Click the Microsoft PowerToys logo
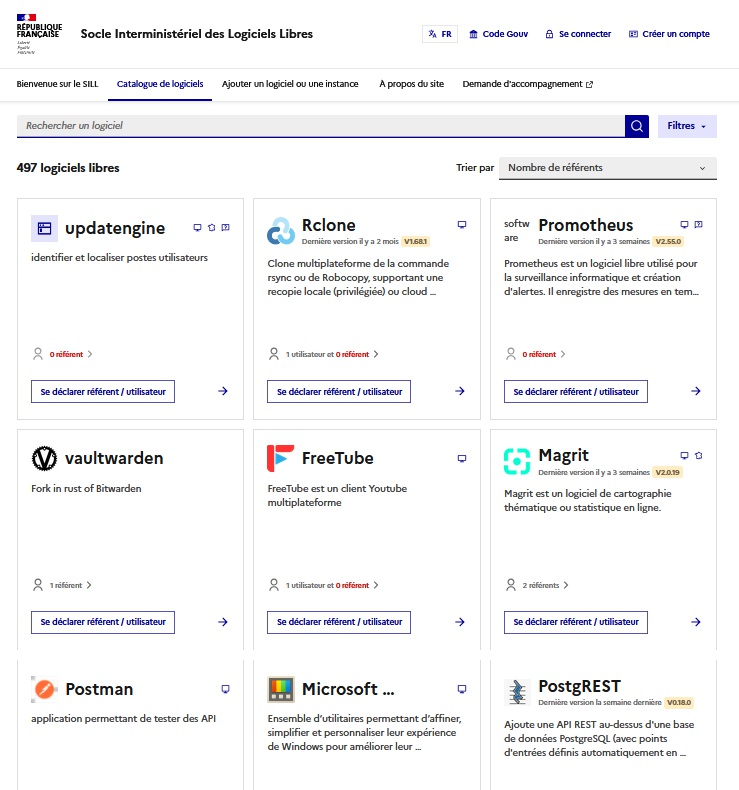The image size is (739, 790). click(x=281, y=689)
